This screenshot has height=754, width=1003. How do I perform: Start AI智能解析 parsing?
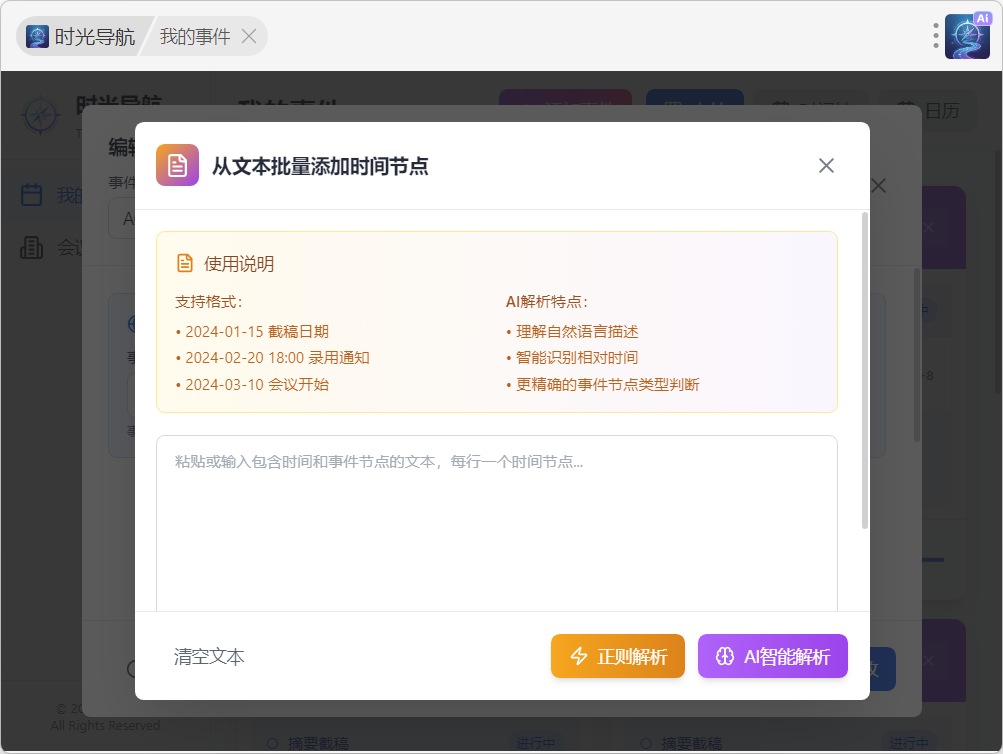point(772,657)
